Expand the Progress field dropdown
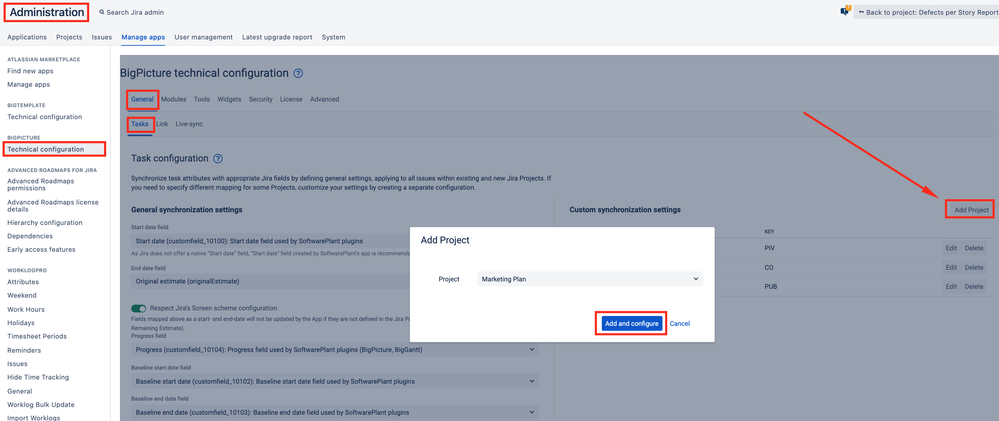 pos(335,349)
